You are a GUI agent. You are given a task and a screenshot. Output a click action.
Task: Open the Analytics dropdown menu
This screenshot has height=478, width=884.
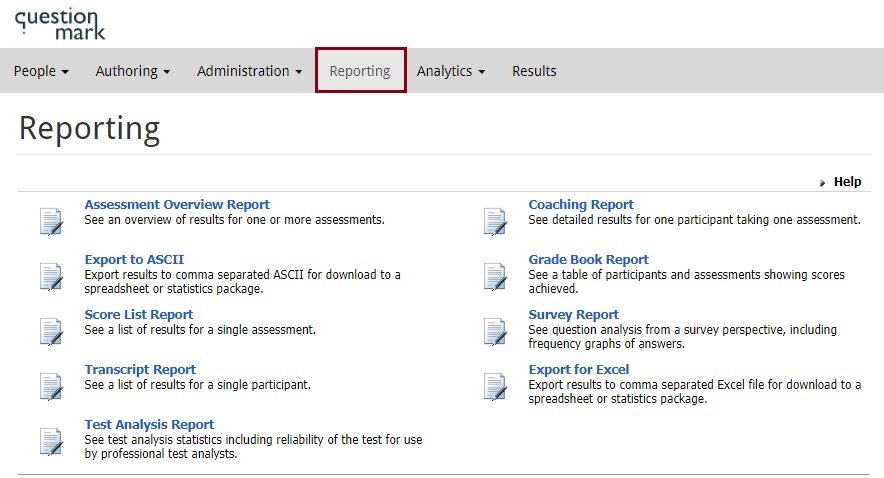click(x=450, y=71)
